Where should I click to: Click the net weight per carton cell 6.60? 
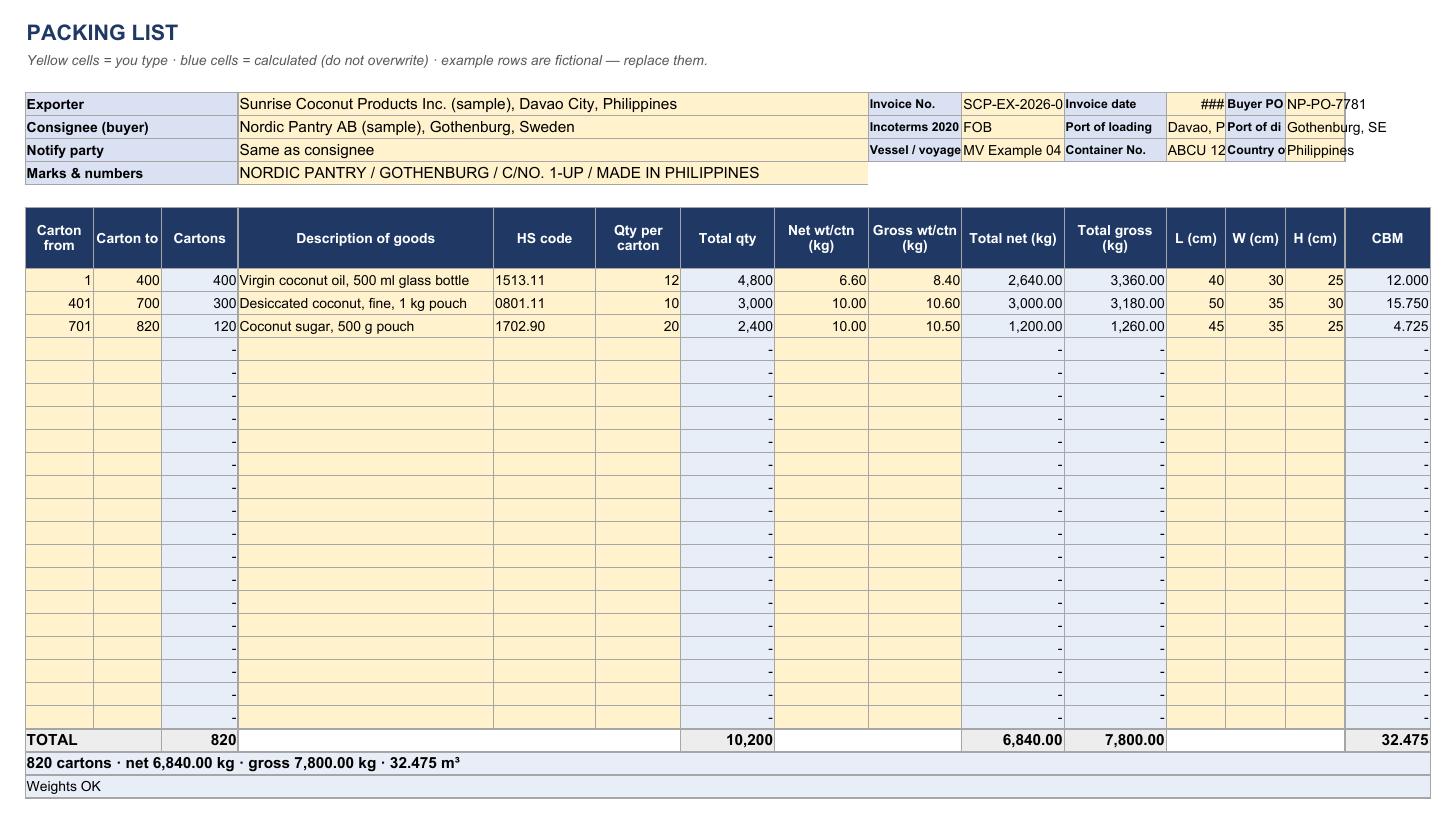pos(822,281)
